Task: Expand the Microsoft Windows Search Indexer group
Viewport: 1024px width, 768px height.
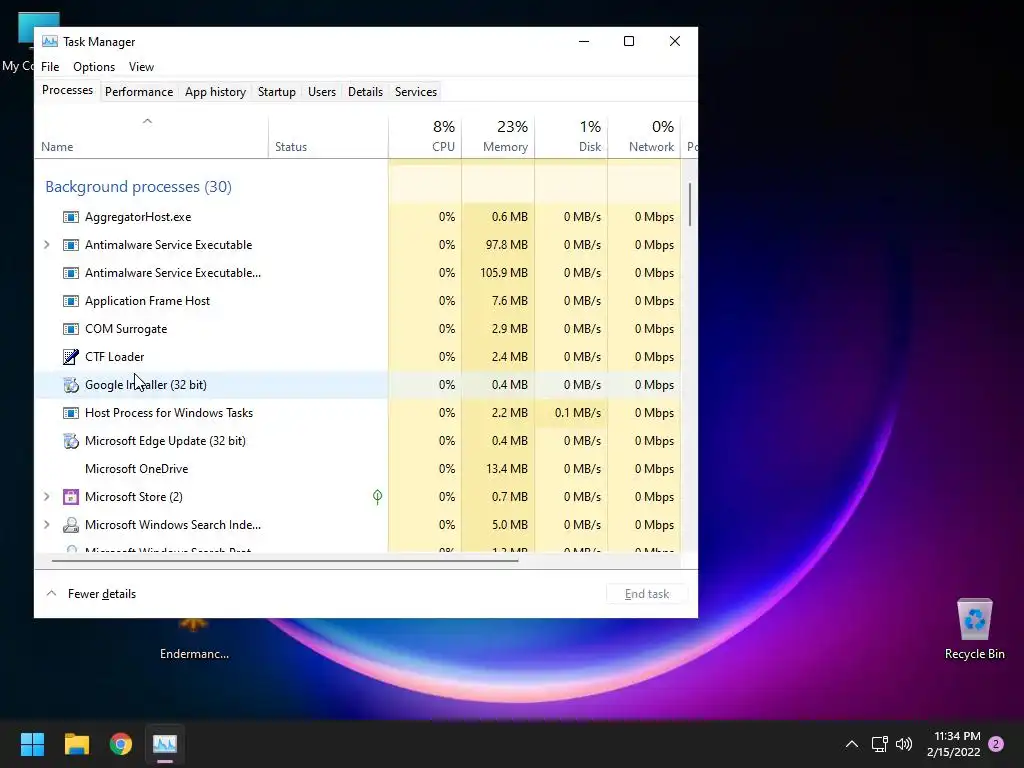Action: pos(46,525)
